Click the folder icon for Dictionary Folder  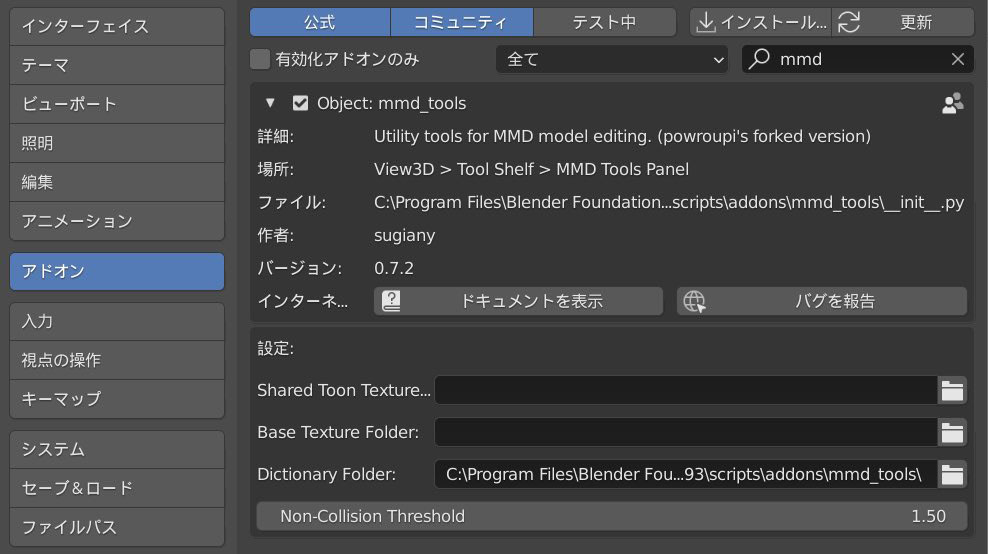point(952,475)
